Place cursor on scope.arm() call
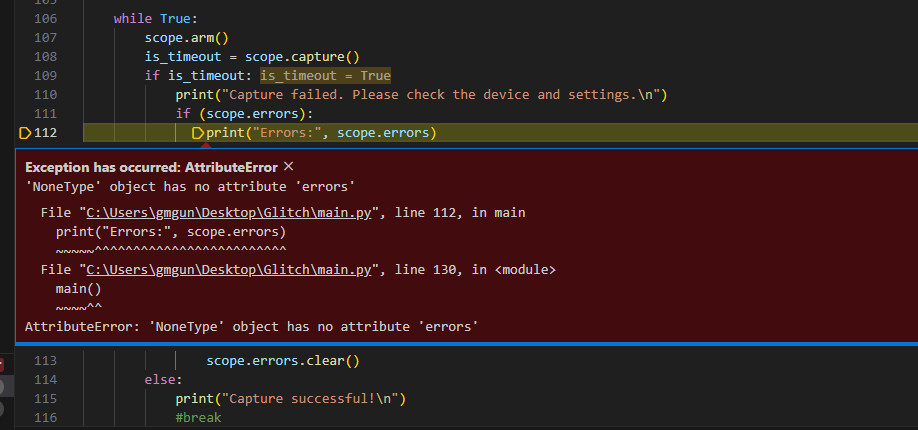 pyautogui.click(x=186, y=37)
